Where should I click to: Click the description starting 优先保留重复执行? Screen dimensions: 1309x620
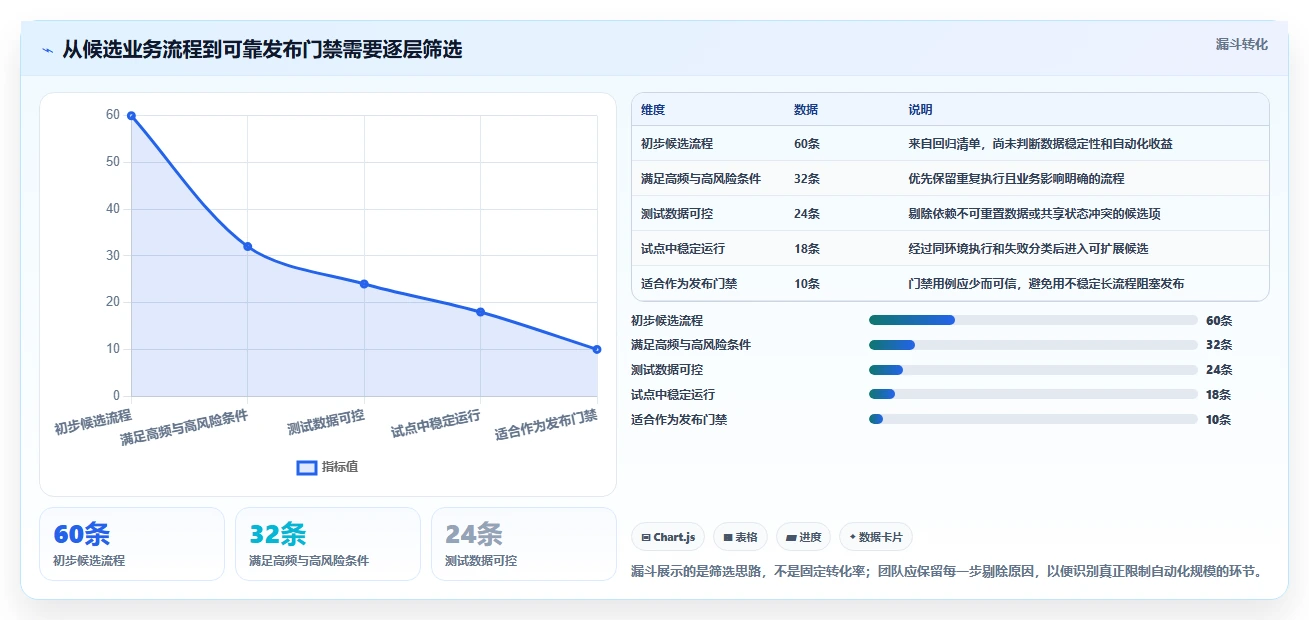tap(1016, 179)
